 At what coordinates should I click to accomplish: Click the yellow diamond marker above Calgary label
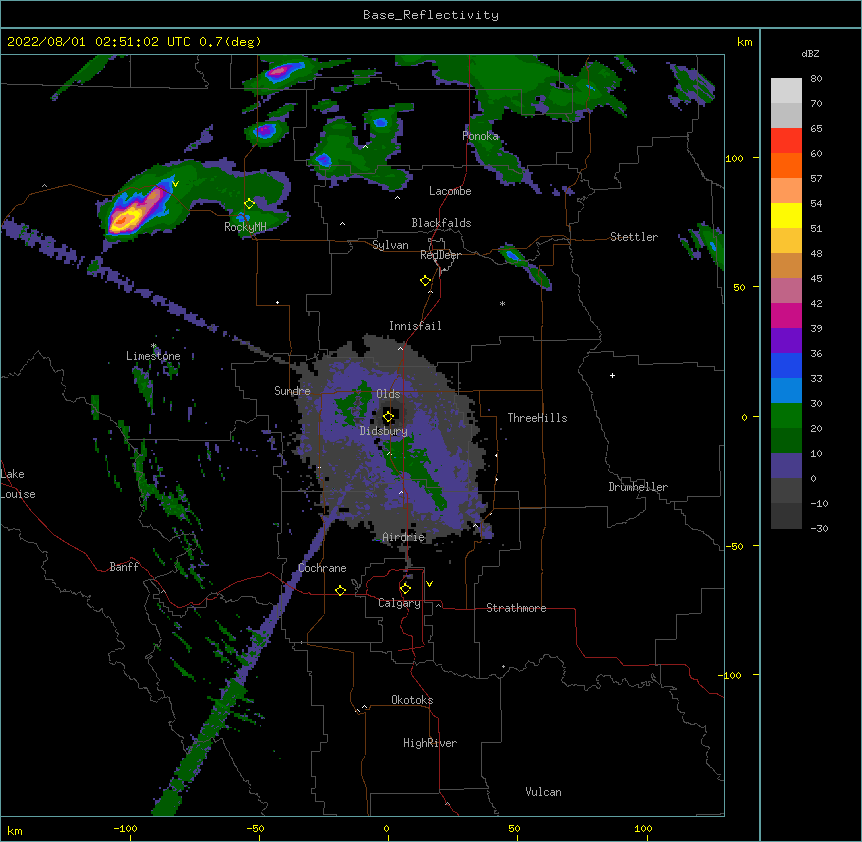[406, 589]
